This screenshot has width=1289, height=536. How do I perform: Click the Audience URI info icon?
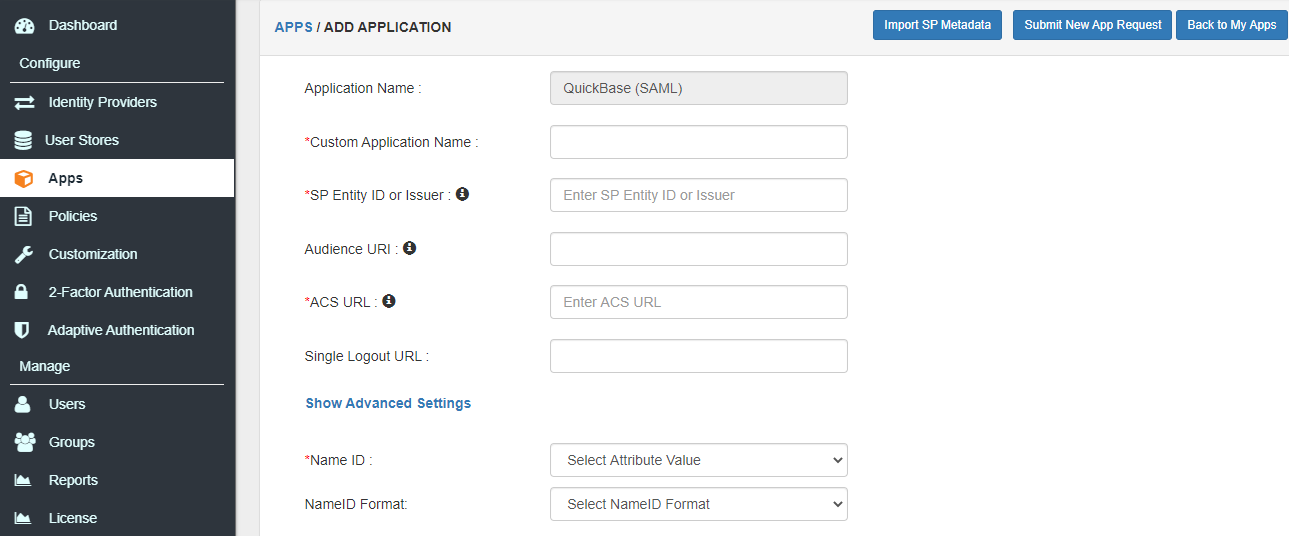click(x=409, y=248)
